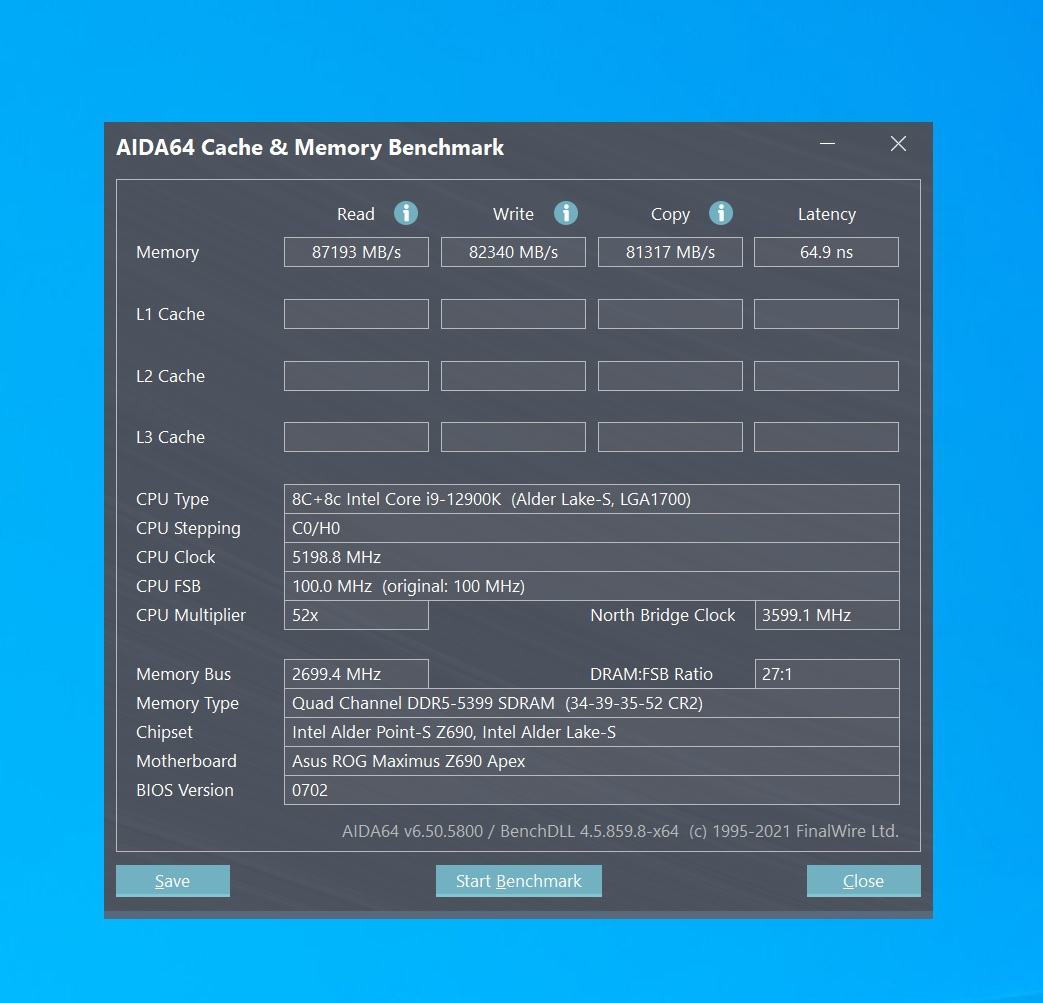Click Memory Type value Quad Channel DDR5-5399
Image resolution: width=1043 pixels, height=1003 pixels.
(592, 703)
